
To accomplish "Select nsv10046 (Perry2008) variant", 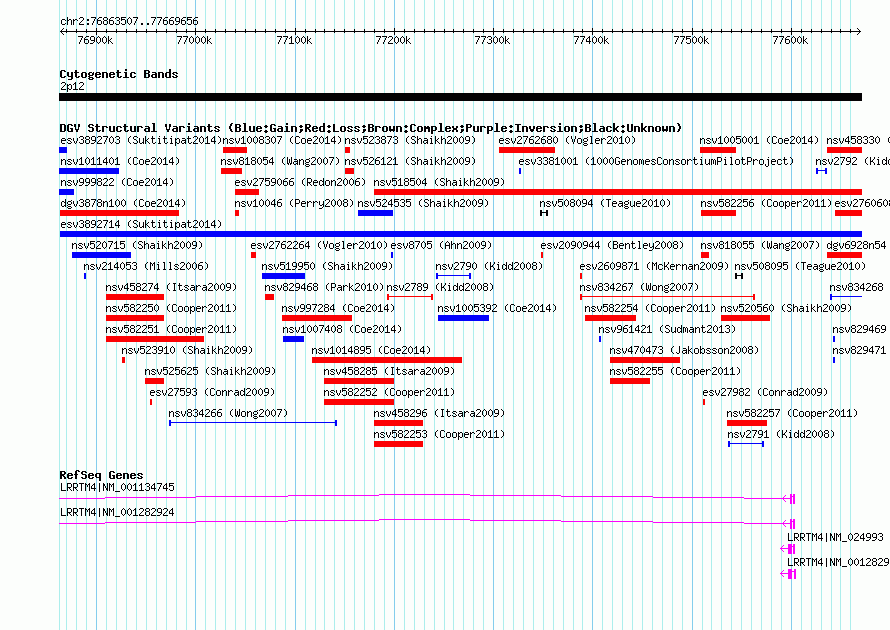I will click(294, 203).
